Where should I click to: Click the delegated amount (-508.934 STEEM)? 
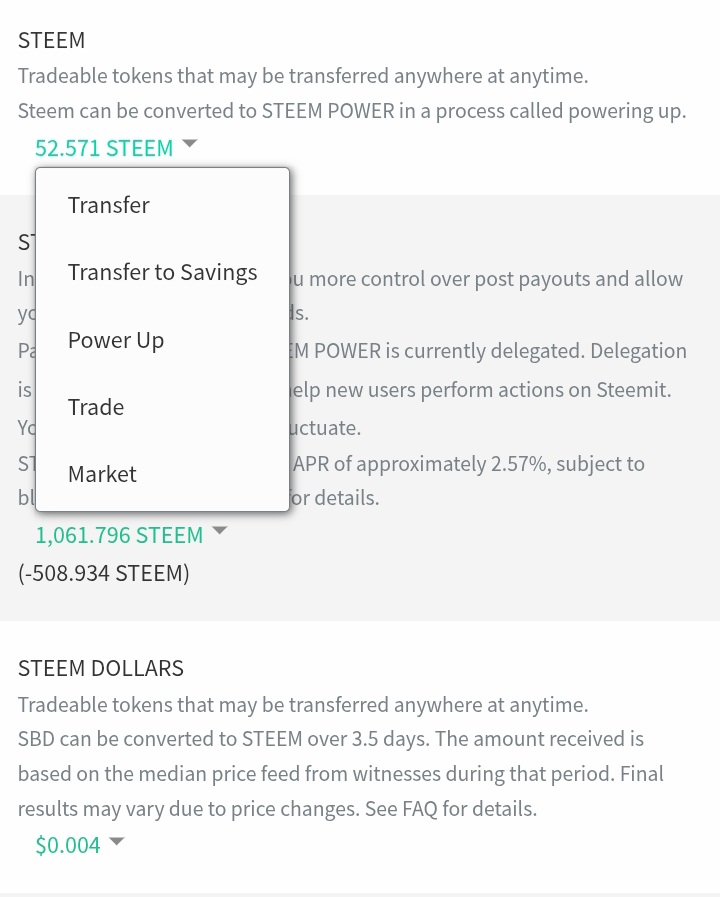104,573
